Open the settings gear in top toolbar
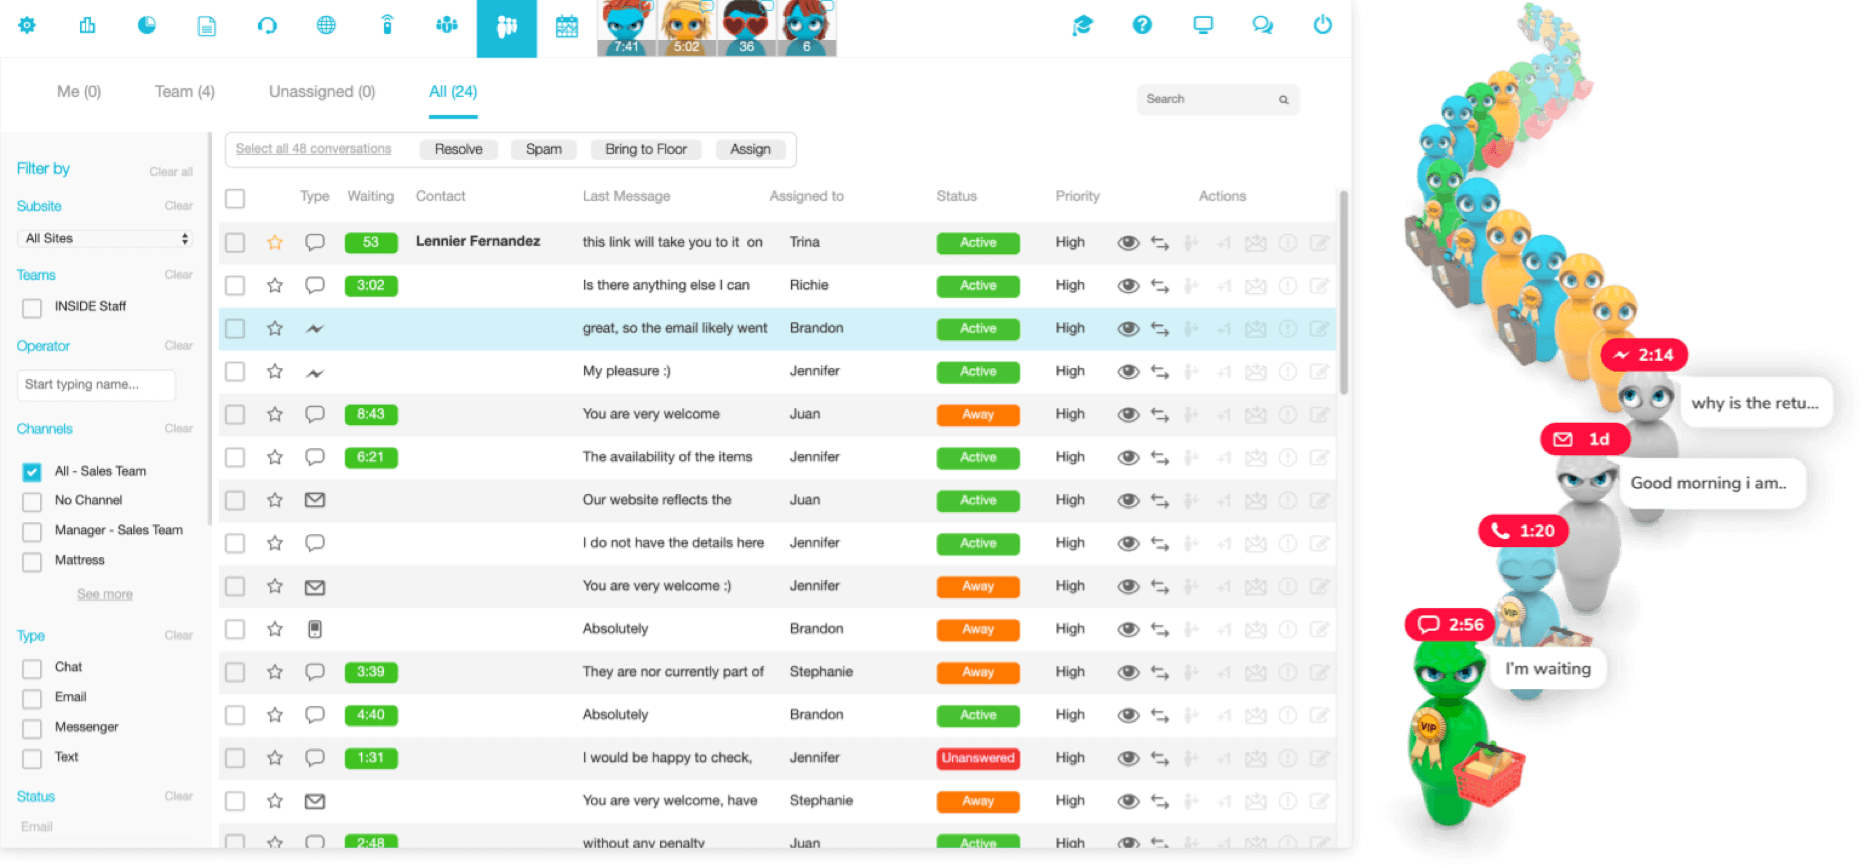The height and width of the screenshot is (868, 1864). coord(27,25)
